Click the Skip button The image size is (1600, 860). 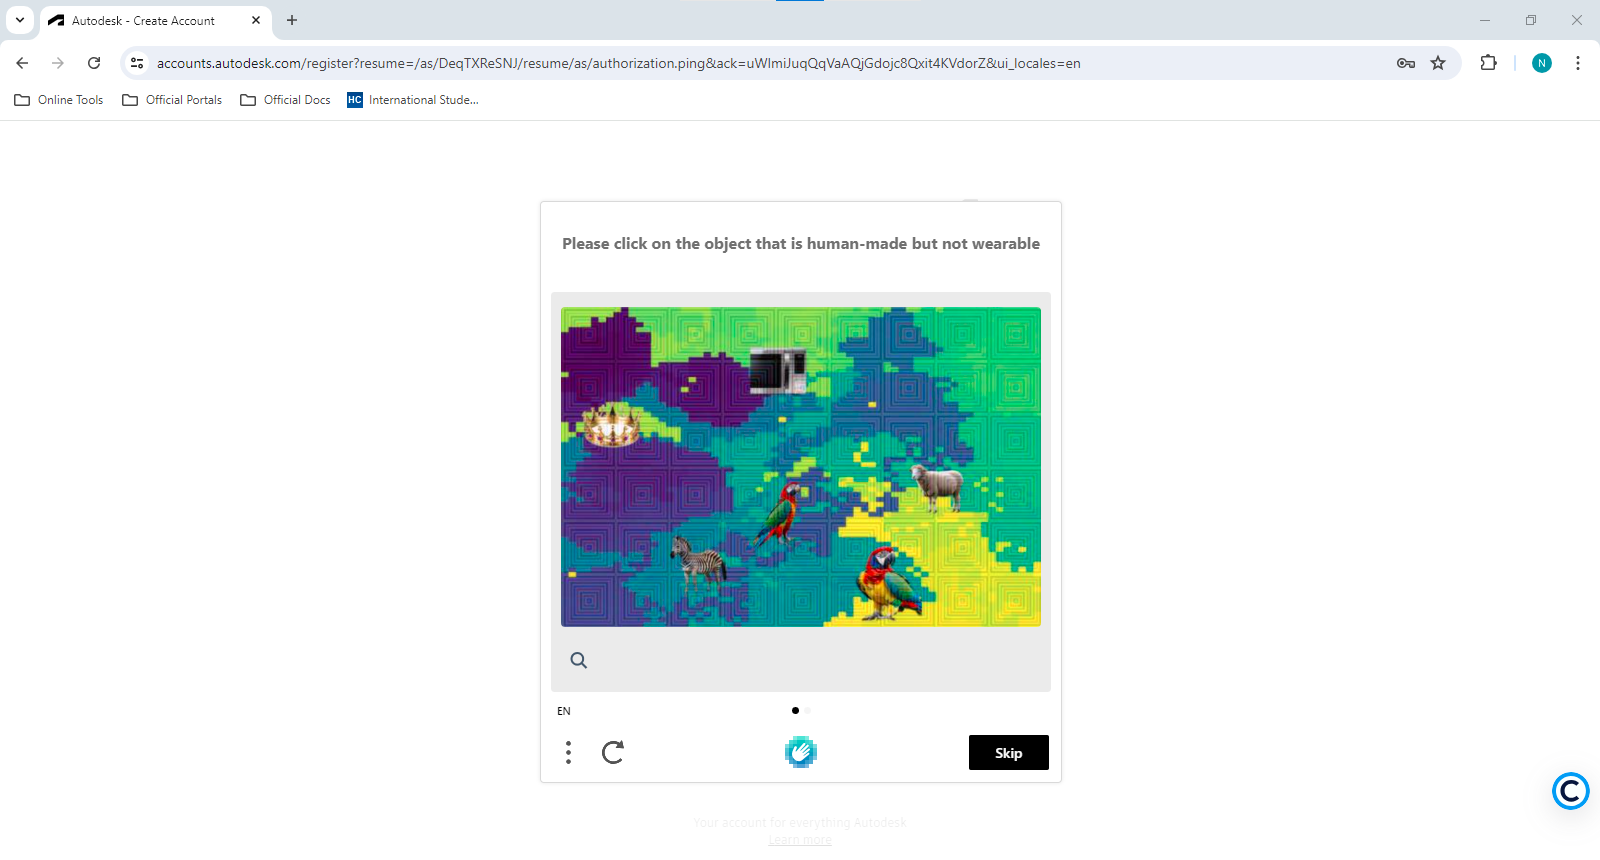1008,753
